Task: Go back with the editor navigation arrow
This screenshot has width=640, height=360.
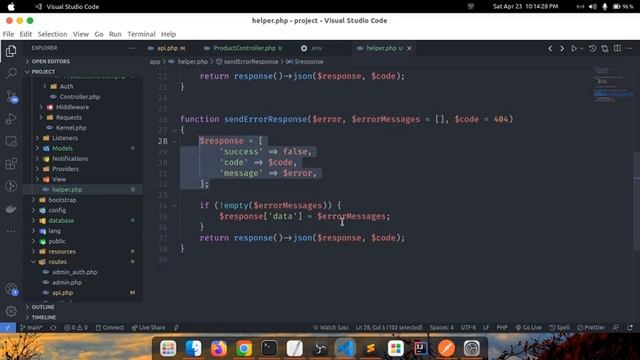Action: click(x=550, y=49)
